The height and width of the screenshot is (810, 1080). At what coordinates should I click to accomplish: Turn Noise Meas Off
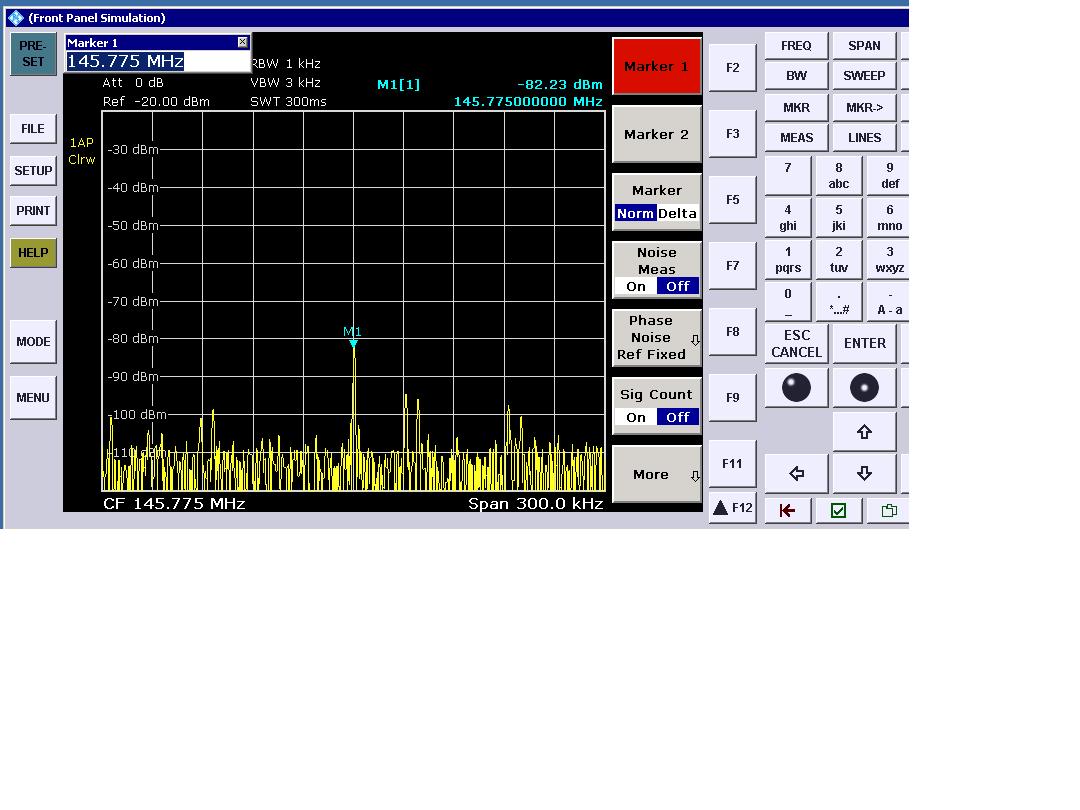pos(678,287)
